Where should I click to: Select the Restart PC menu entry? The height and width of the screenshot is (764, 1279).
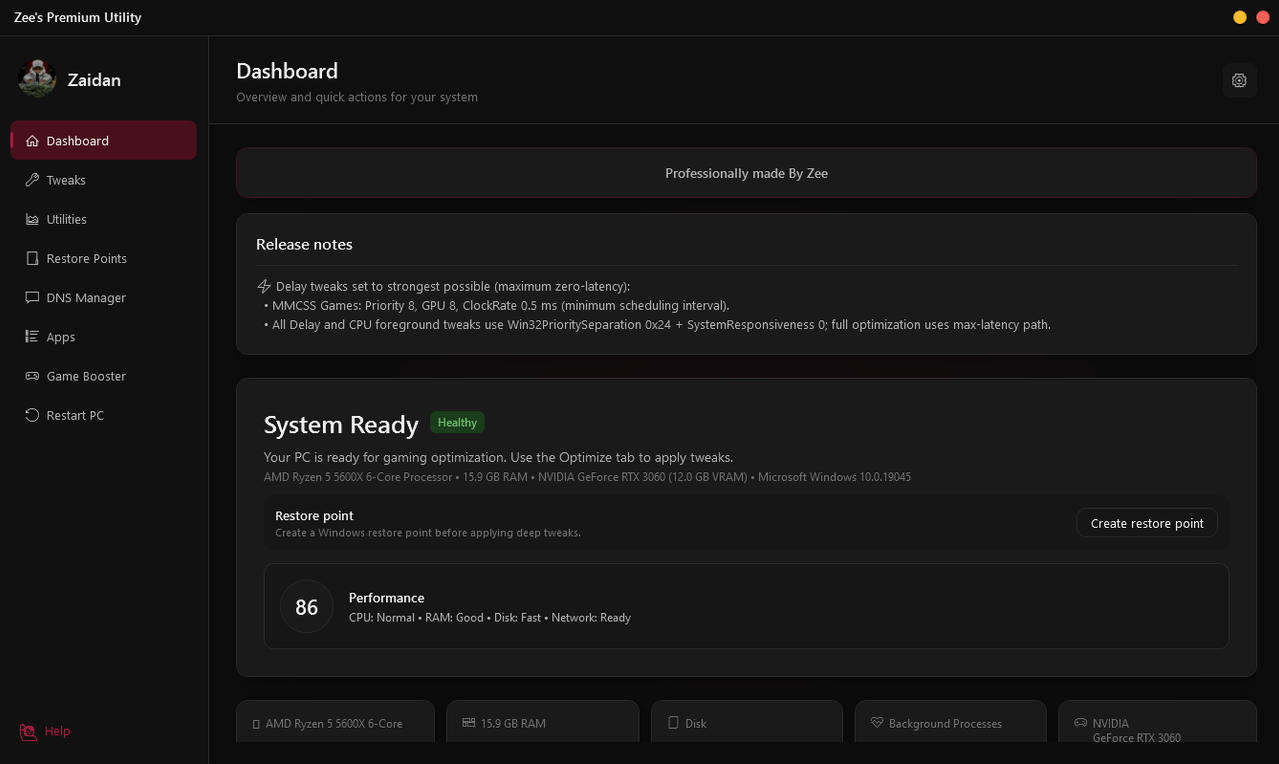tap(104, 415)
